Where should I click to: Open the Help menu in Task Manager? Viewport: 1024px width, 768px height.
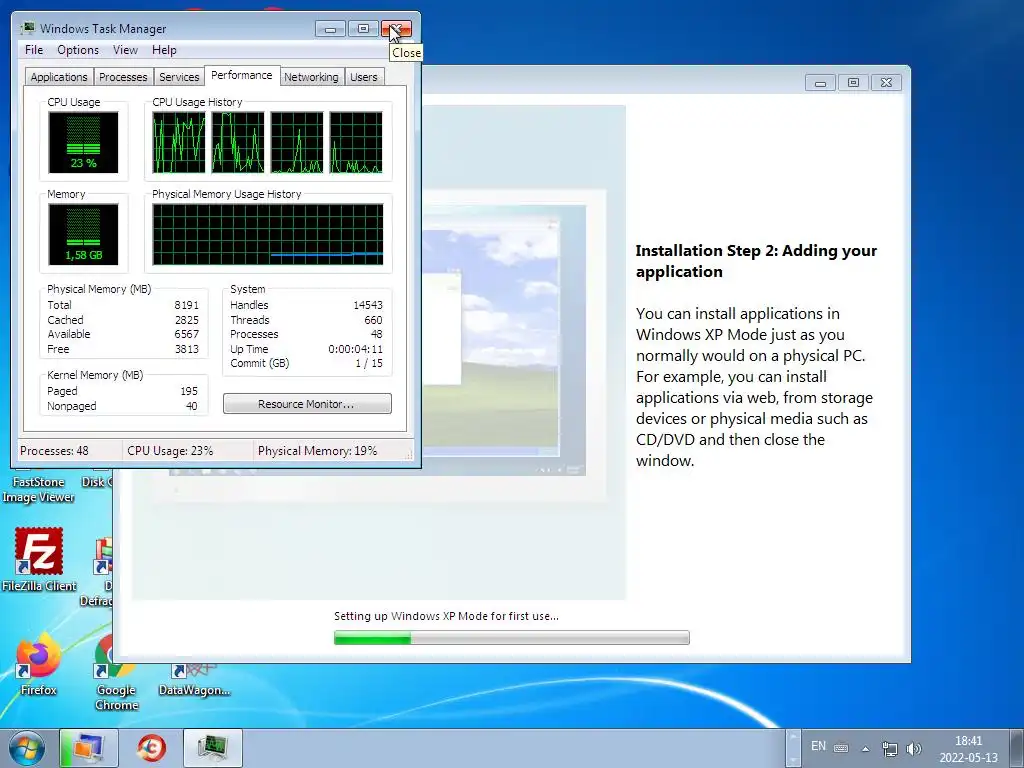164,50
